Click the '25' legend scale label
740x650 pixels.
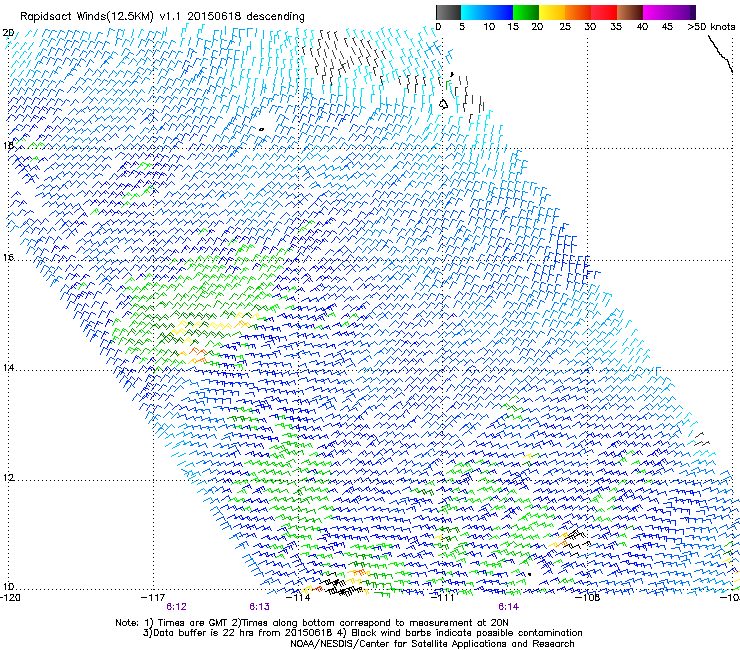tap(565, 27)
